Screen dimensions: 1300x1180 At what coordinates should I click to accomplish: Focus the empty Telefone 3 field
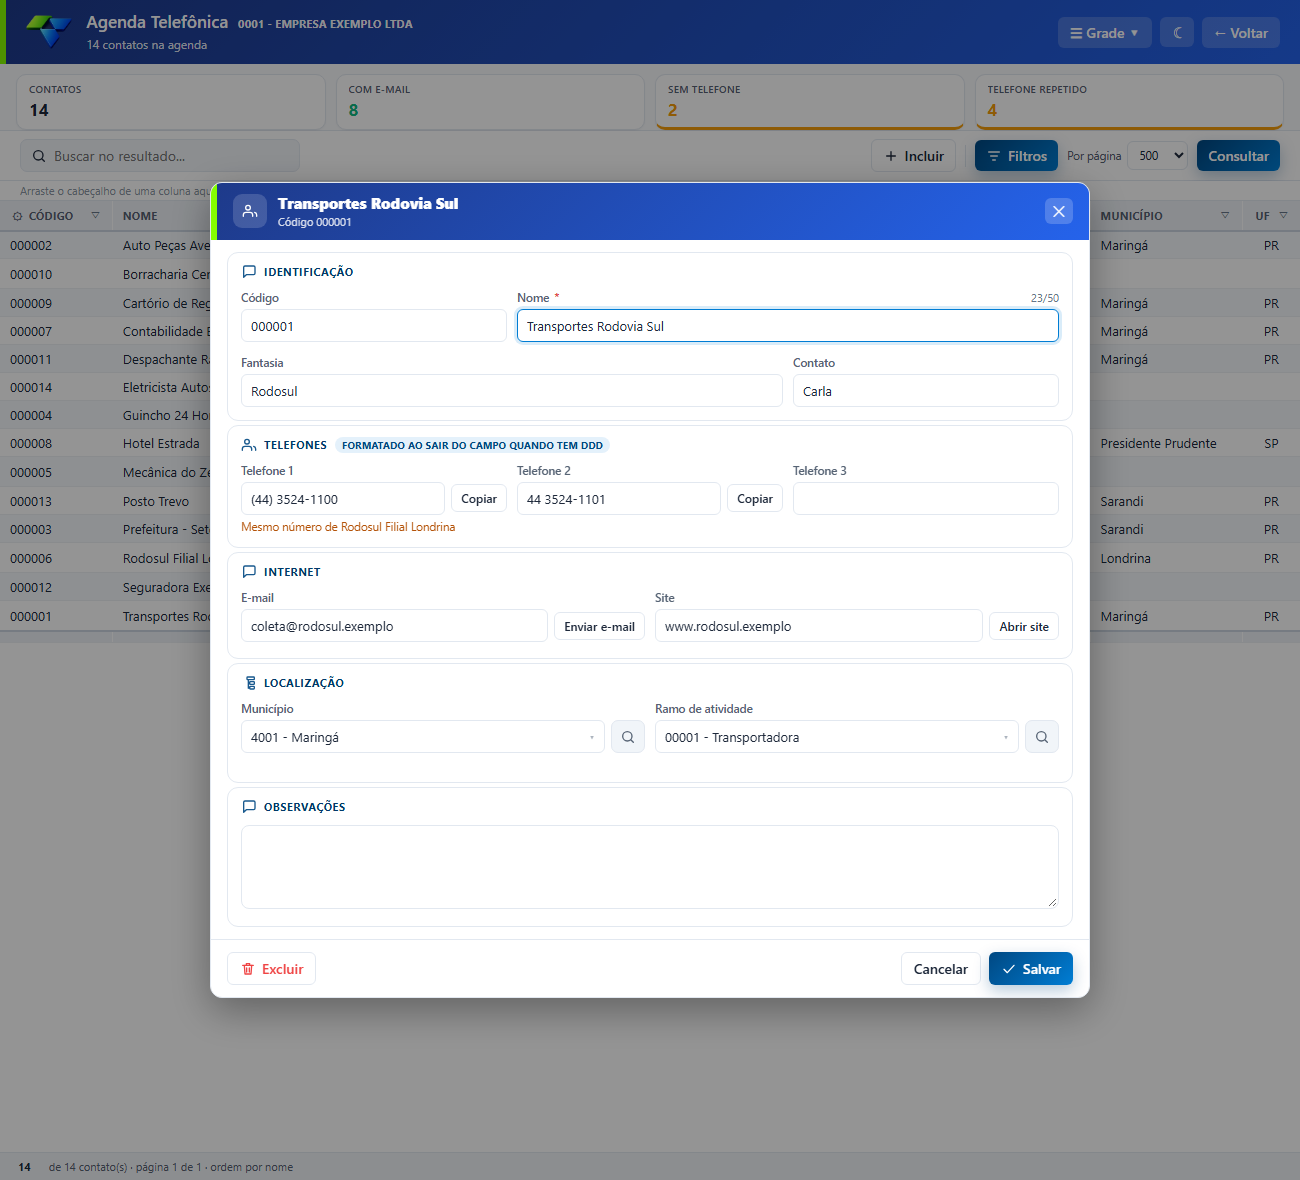pos(926,499)
